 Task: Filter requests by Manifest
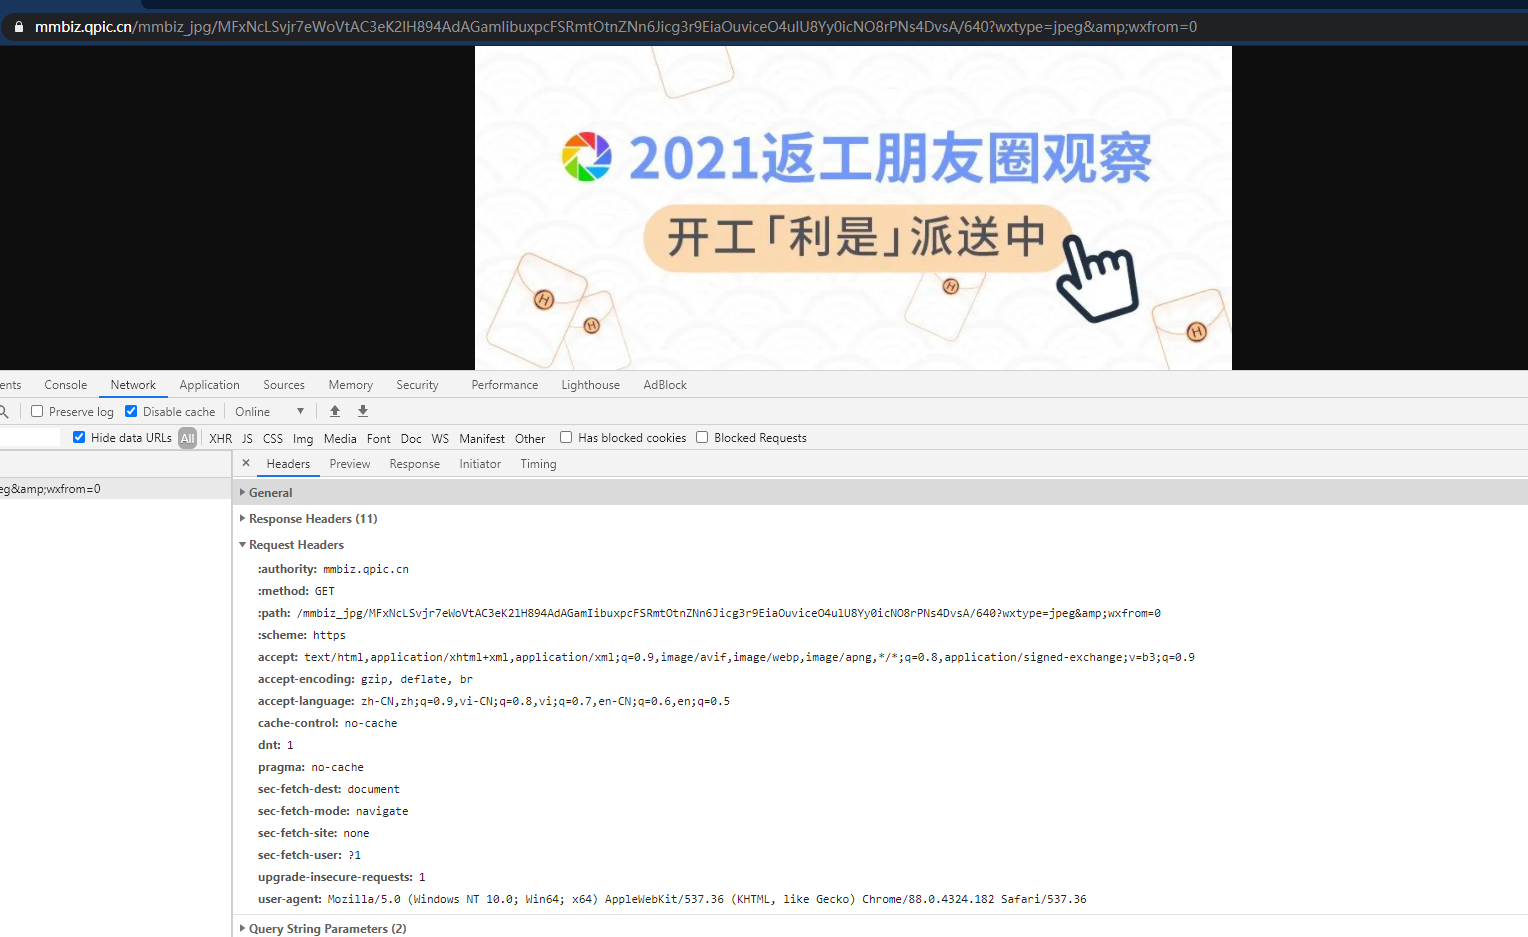[x=482, y=438]
